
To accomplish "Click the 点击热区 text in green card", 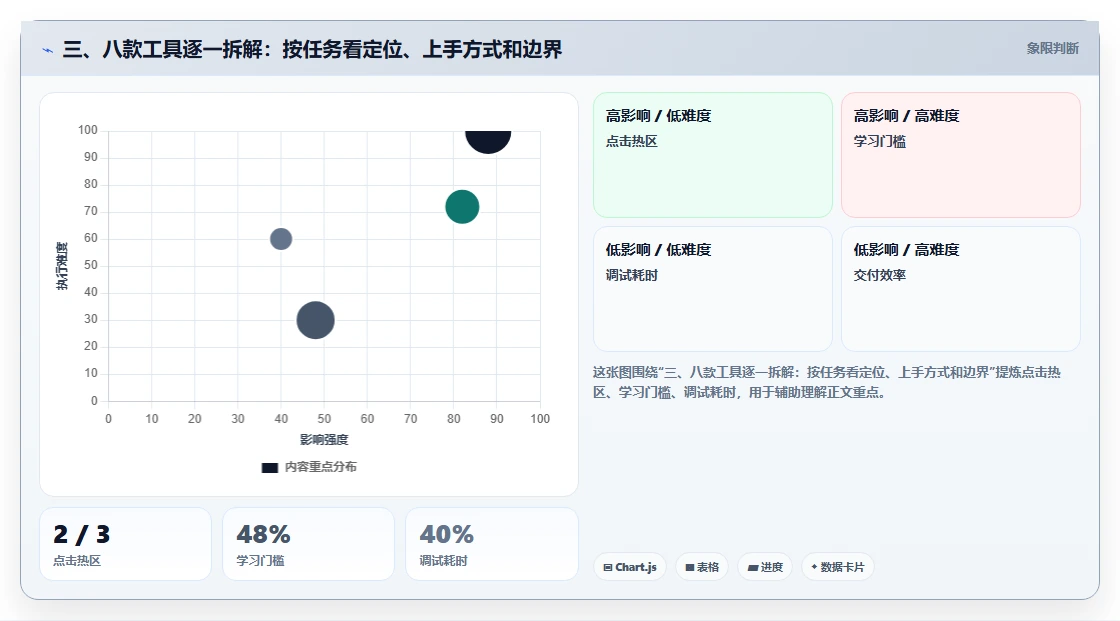I will pos(631,141).
